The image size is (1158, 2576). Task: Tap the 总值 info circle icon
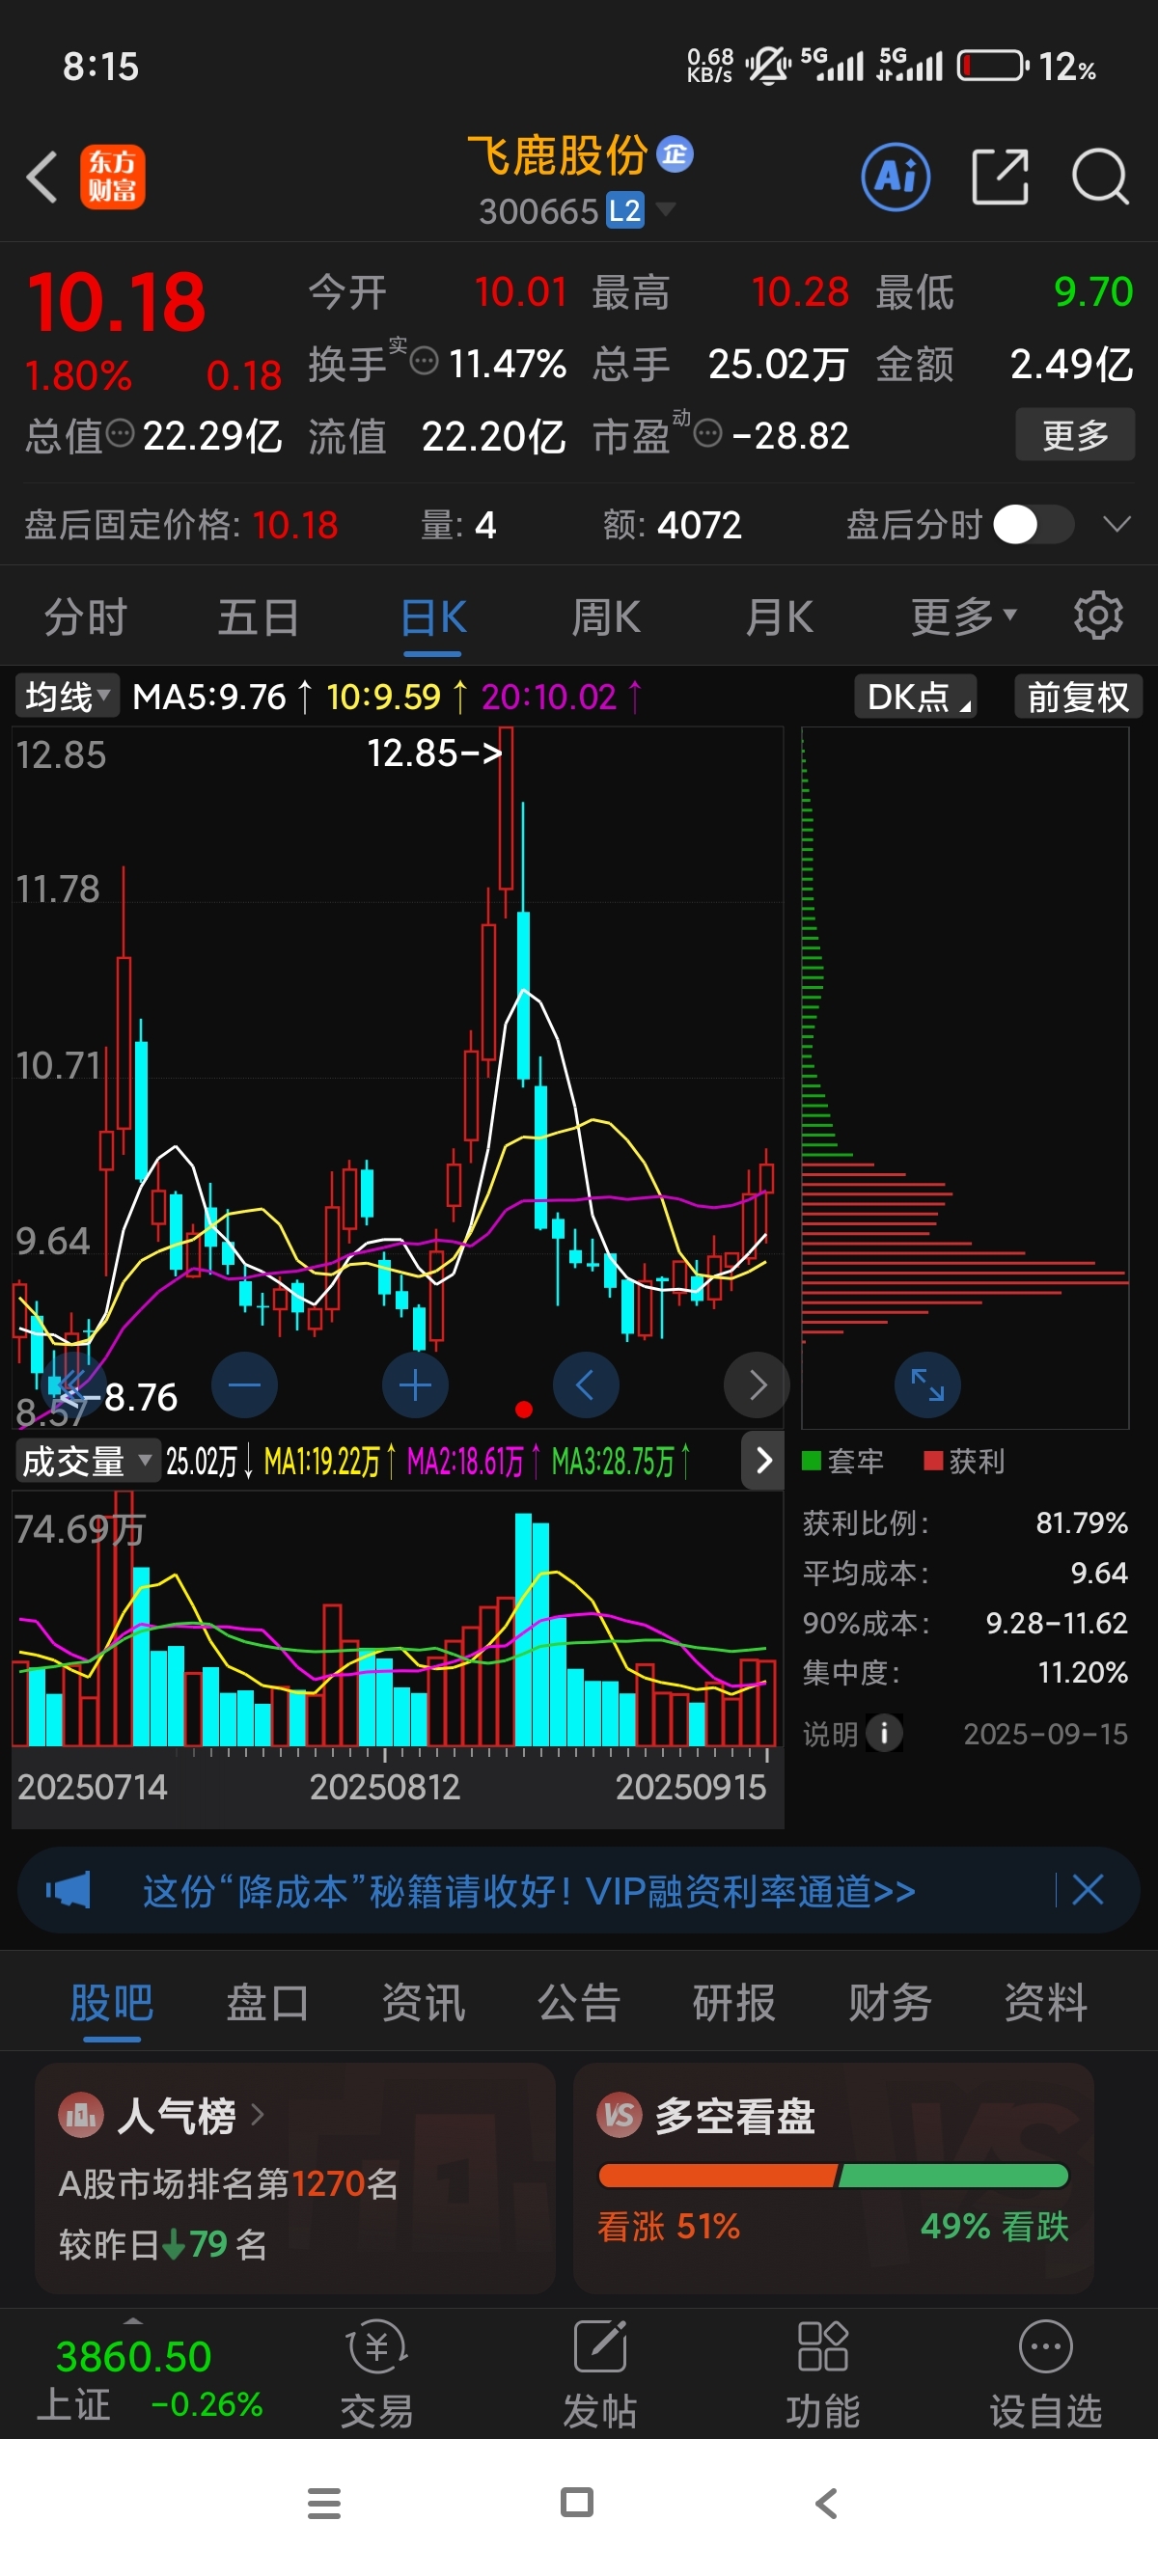(x=120, y=433)
